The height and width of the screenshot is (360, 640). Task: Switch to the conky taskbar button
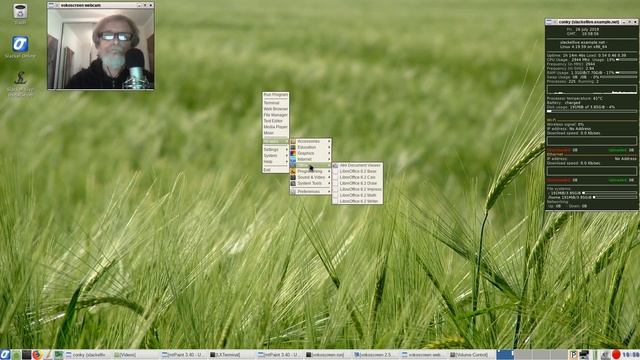coord(88,355)
